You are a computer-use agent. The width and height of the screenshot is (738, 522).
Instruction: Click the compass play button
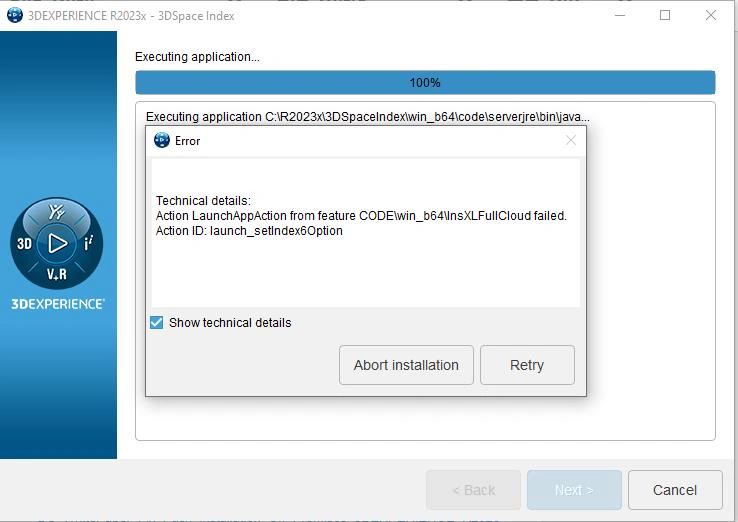click(57, 243)
